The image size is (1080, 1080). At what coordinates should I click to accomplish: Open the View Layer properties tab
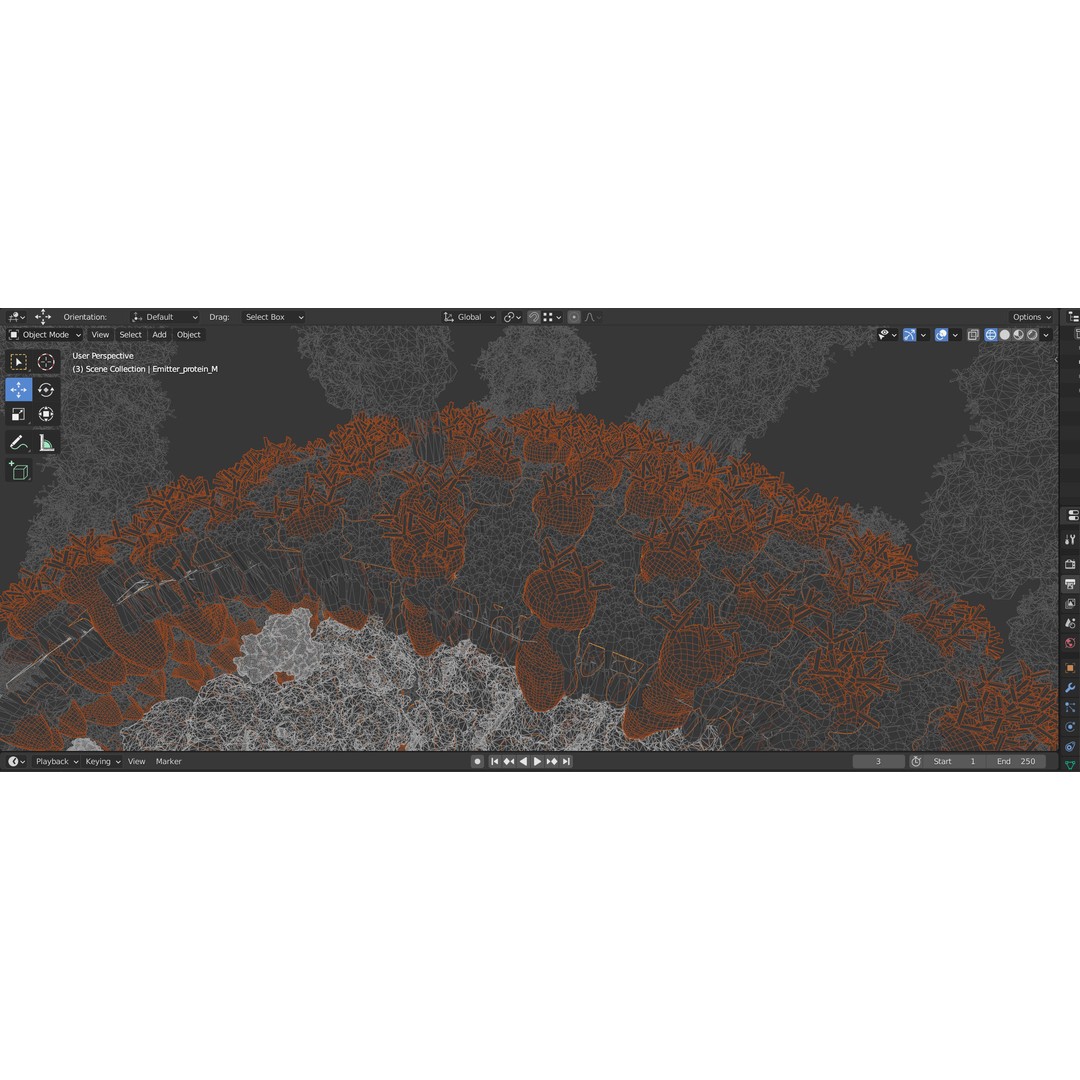tap(1070, 604)
